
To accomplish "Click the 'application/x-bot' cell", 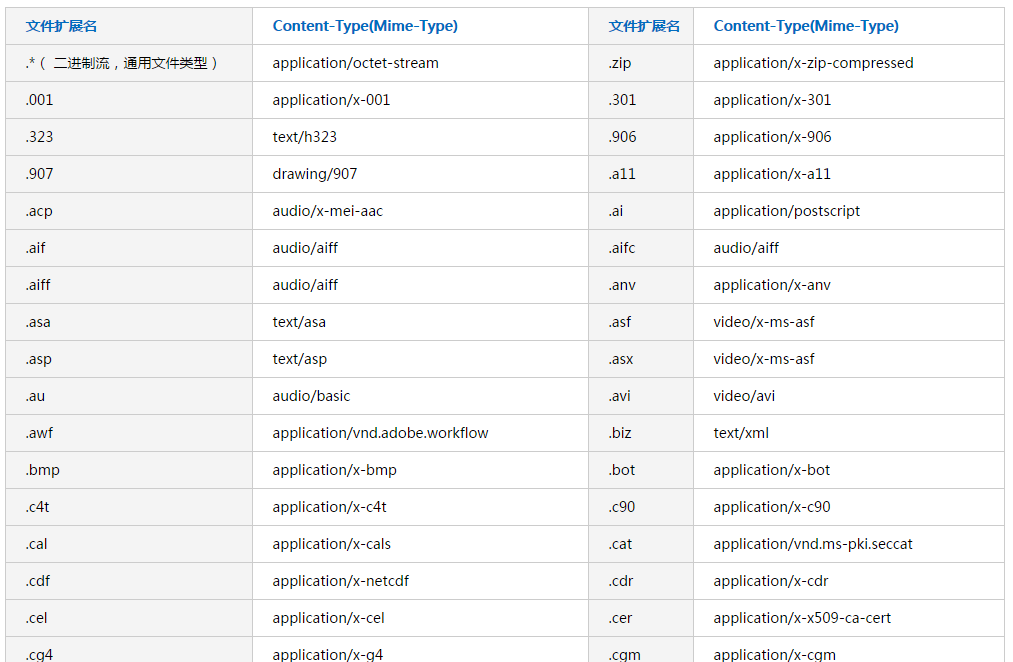I will click(849, 470).
